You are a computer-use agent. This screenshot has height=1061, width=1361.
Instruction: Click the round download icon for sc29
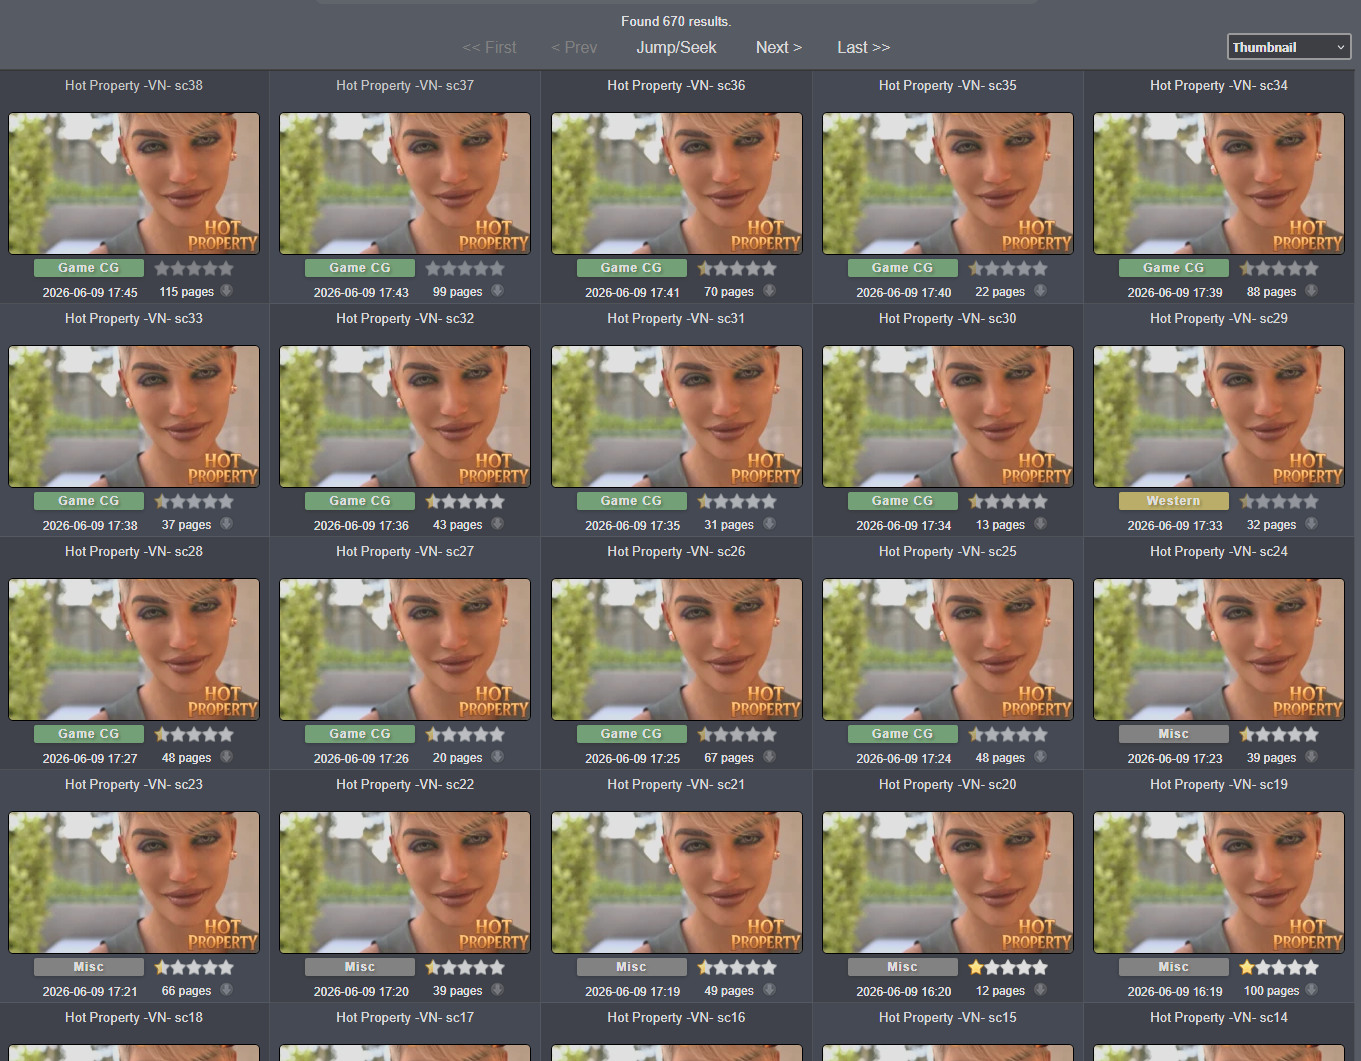[1312, 524]
